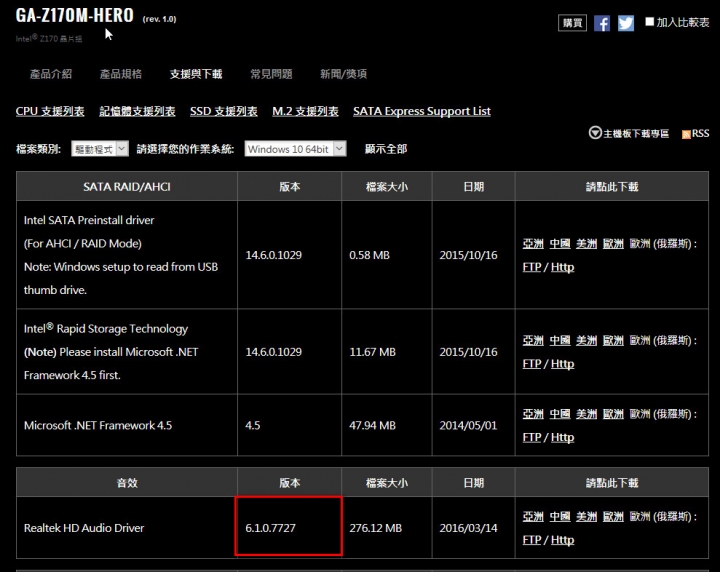Screen dimensions: 720x572
Task: Open 記憶體支援列表 memory support link
Action: click(x=137, y=112)
